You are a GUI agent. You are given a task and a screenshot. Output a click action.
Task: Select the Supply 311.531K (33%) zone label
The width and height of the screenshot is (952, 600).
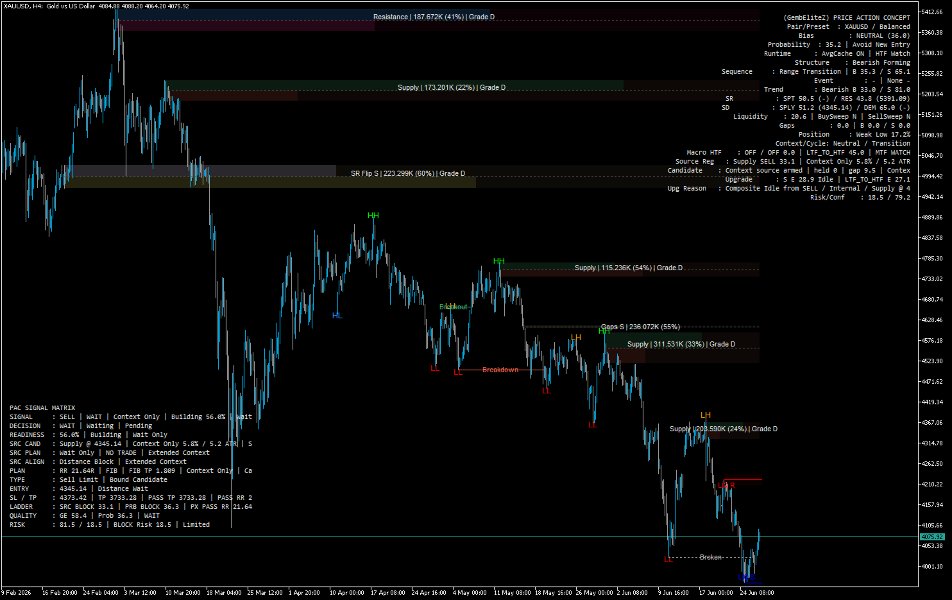click(681, 344)
